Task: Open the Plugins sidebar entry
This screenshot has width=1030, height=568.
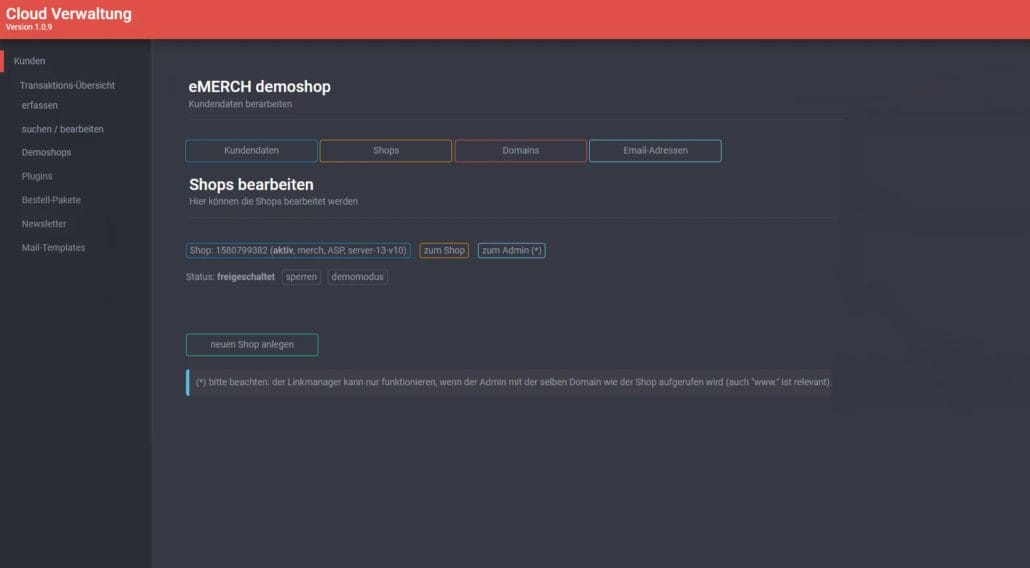Action: pos(37,176)
